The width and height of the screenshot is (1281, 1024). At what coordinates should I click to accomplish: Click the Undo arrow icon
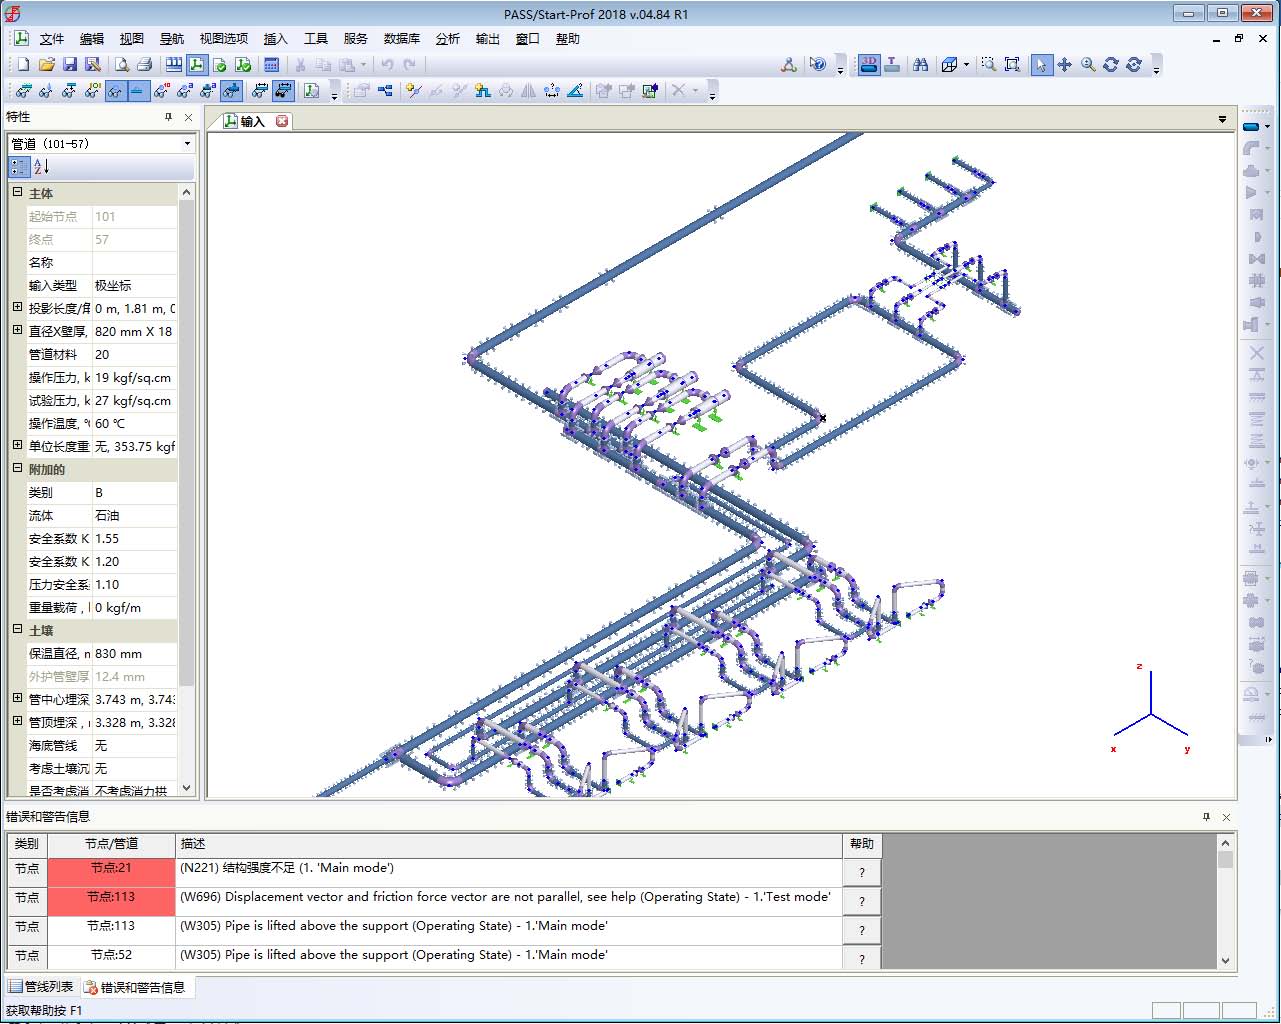(x=387, y=64)
